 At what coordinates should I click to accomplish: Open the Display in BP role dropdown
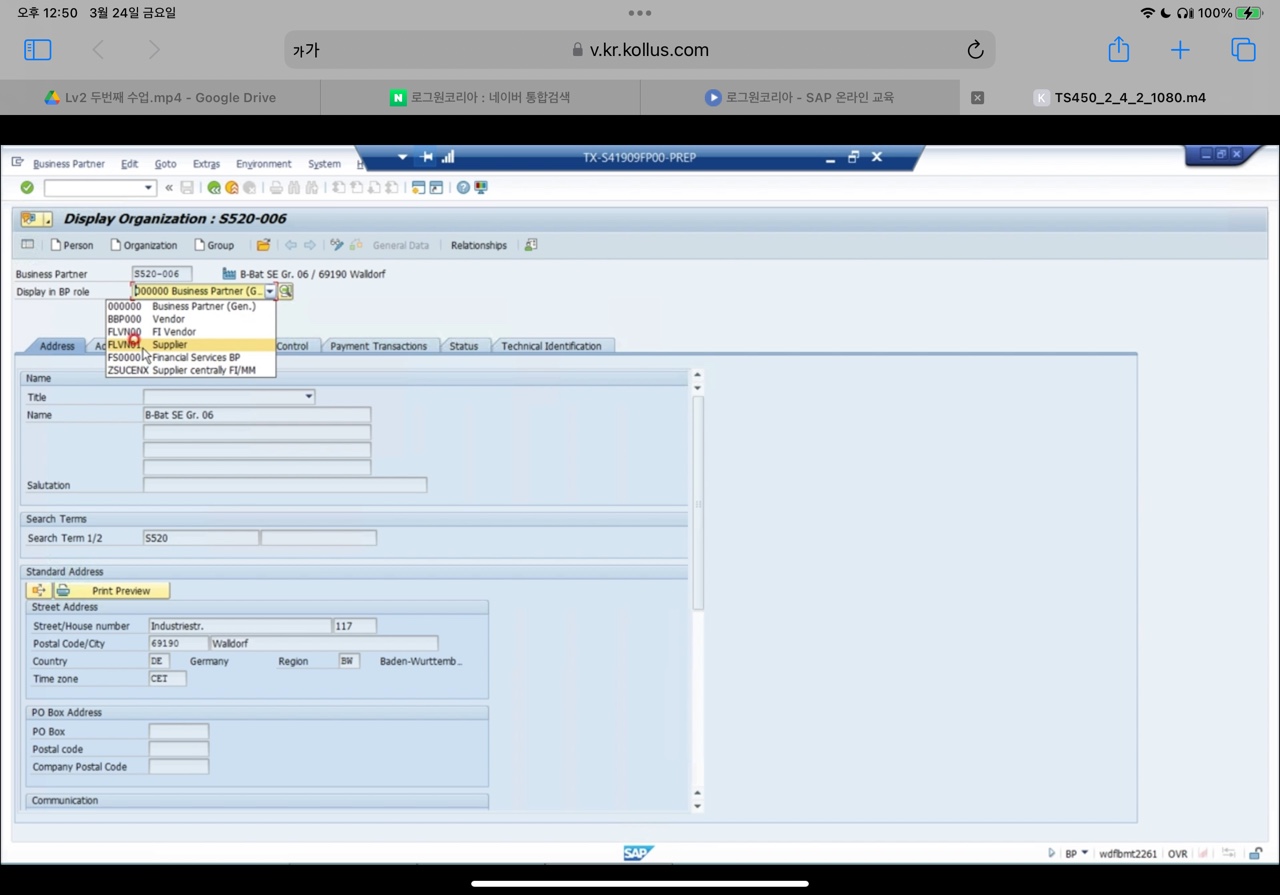pyautogui.click(x=270, y=291)
